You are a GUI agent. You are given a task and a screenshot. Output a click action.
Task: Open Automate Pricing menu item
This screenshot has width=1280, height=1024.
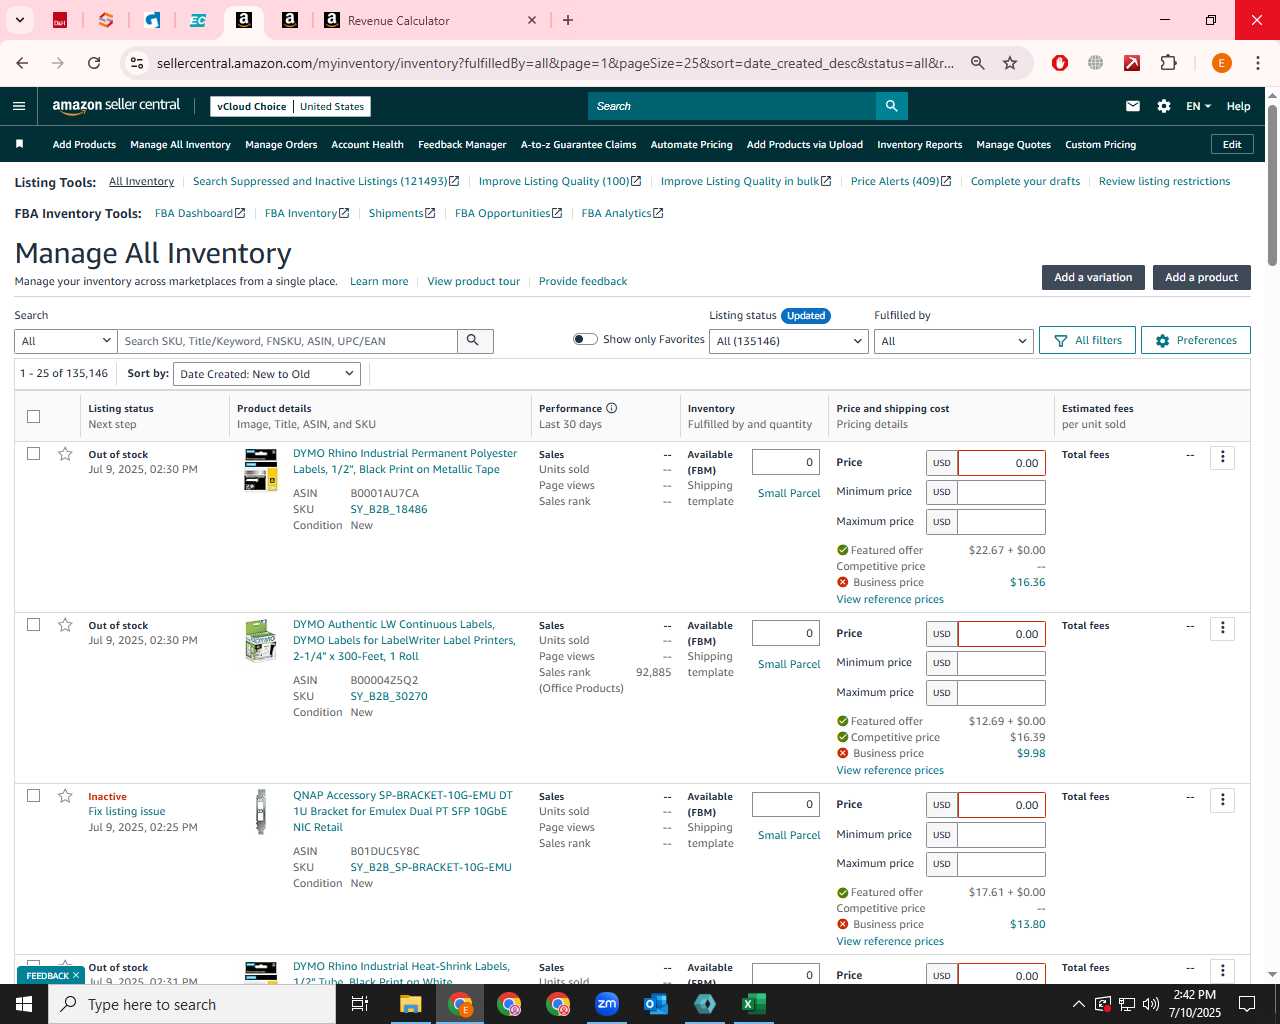(691, 144)
